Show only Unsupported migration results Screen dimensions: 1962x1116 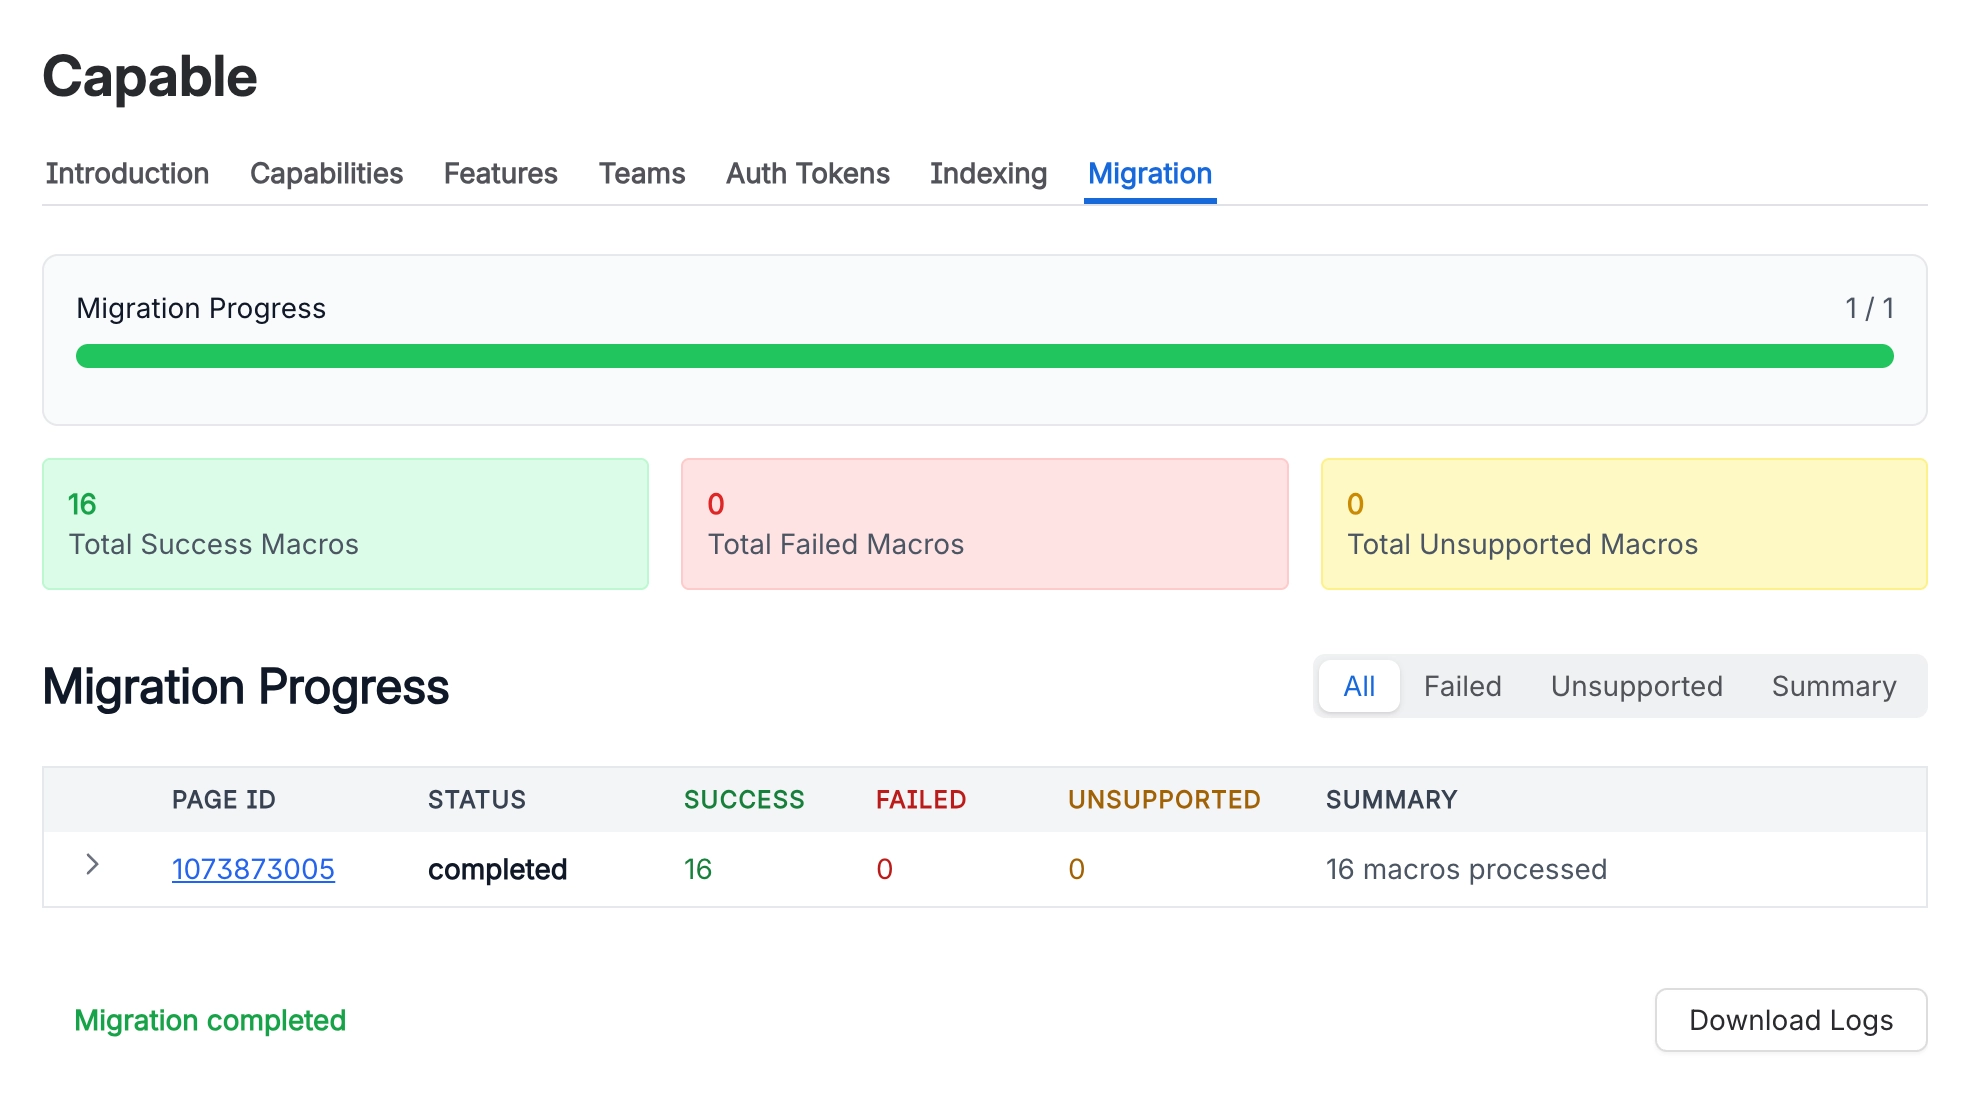tap(1636, 686)
